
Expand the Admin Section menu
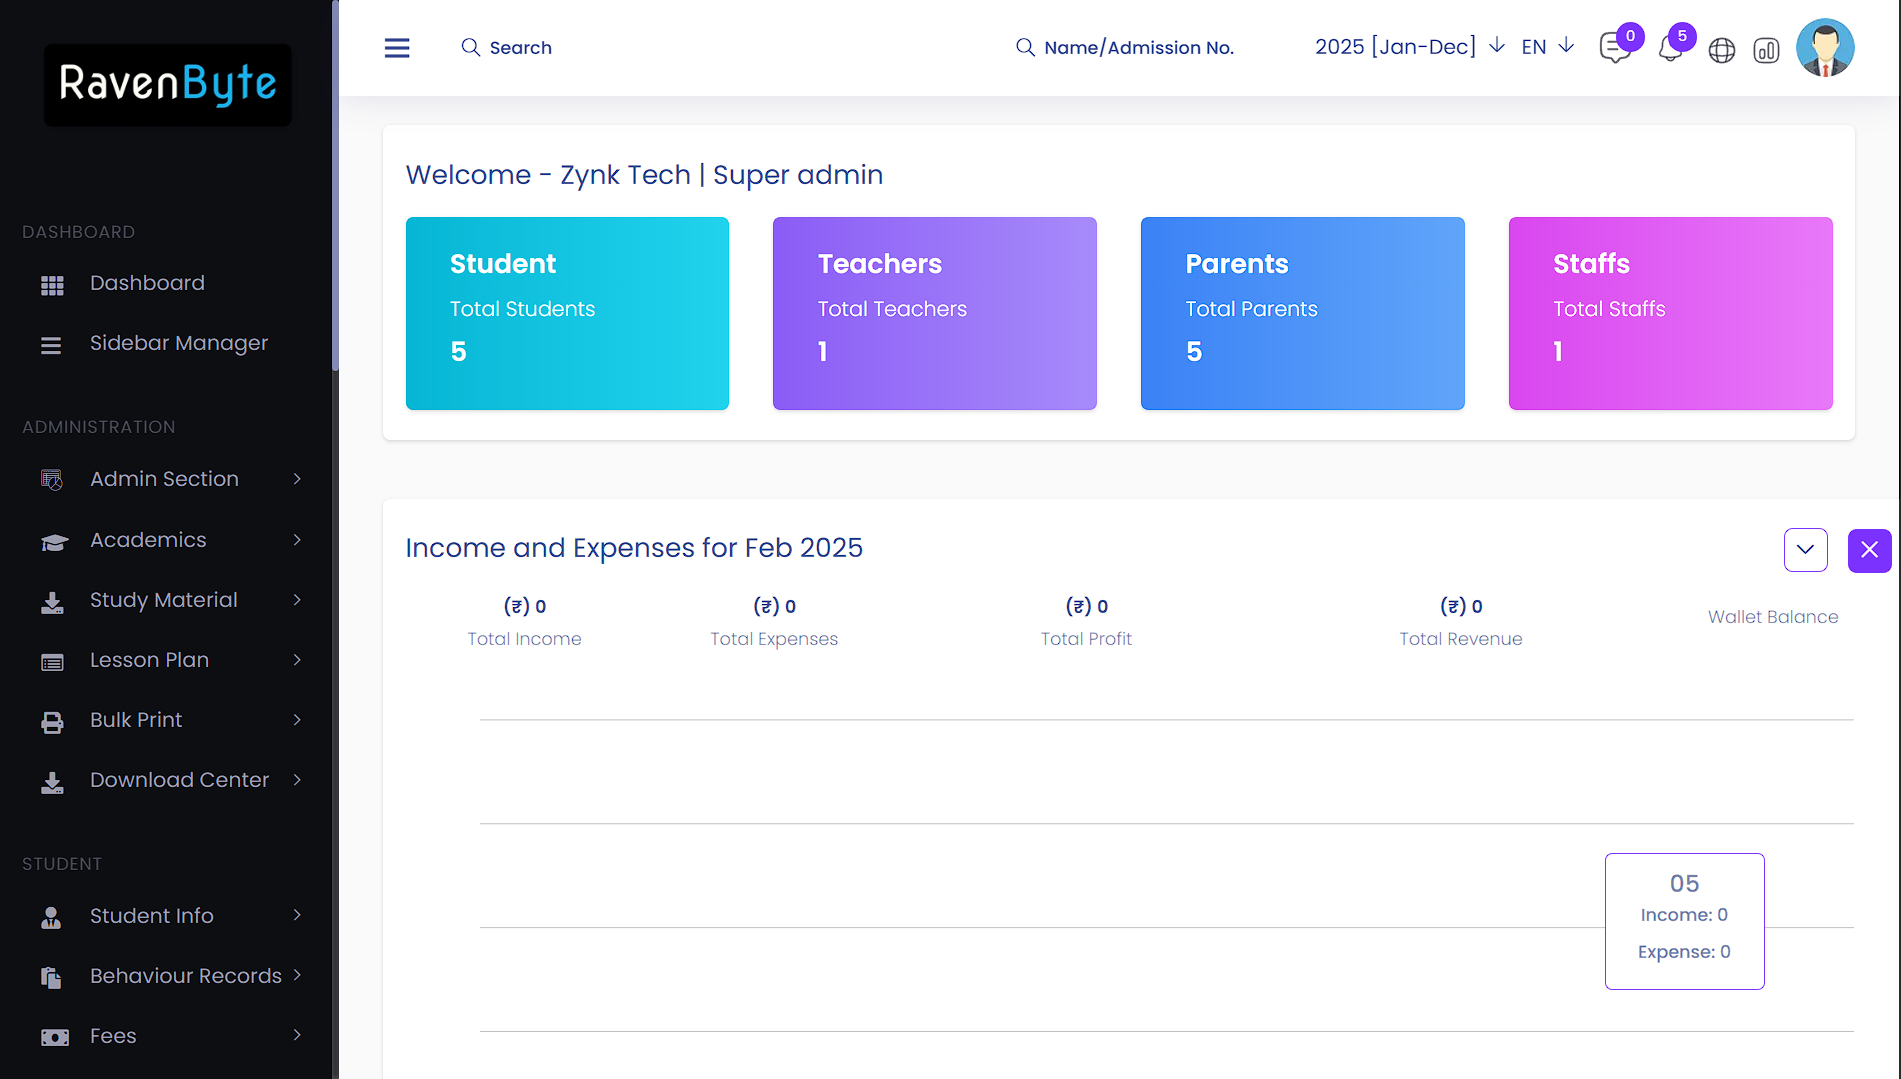click(x=164, y=479)
